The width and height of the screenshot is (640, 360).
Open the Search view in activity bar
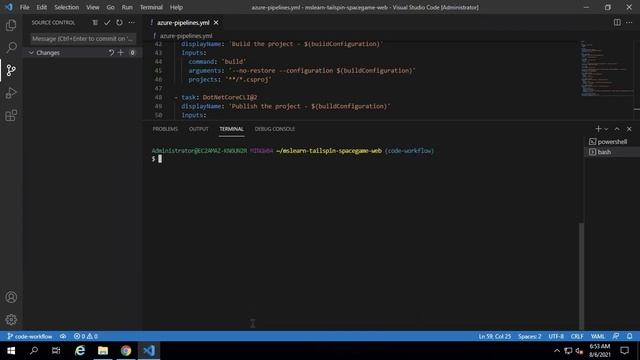tap(11, 47)
